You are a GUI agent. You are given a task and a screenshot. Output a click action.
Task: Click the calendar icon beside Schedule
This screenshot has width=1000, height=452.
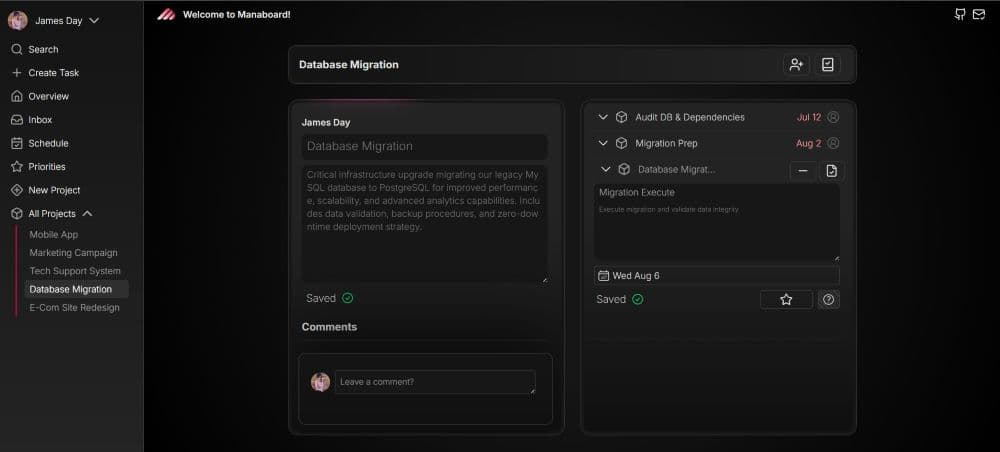[17, 143]
